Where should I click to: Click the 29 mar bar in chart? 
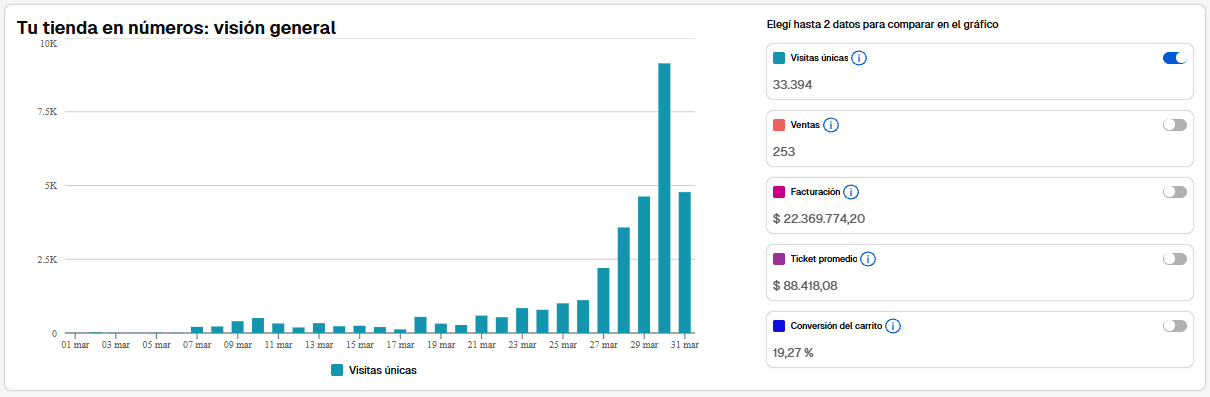644,265
